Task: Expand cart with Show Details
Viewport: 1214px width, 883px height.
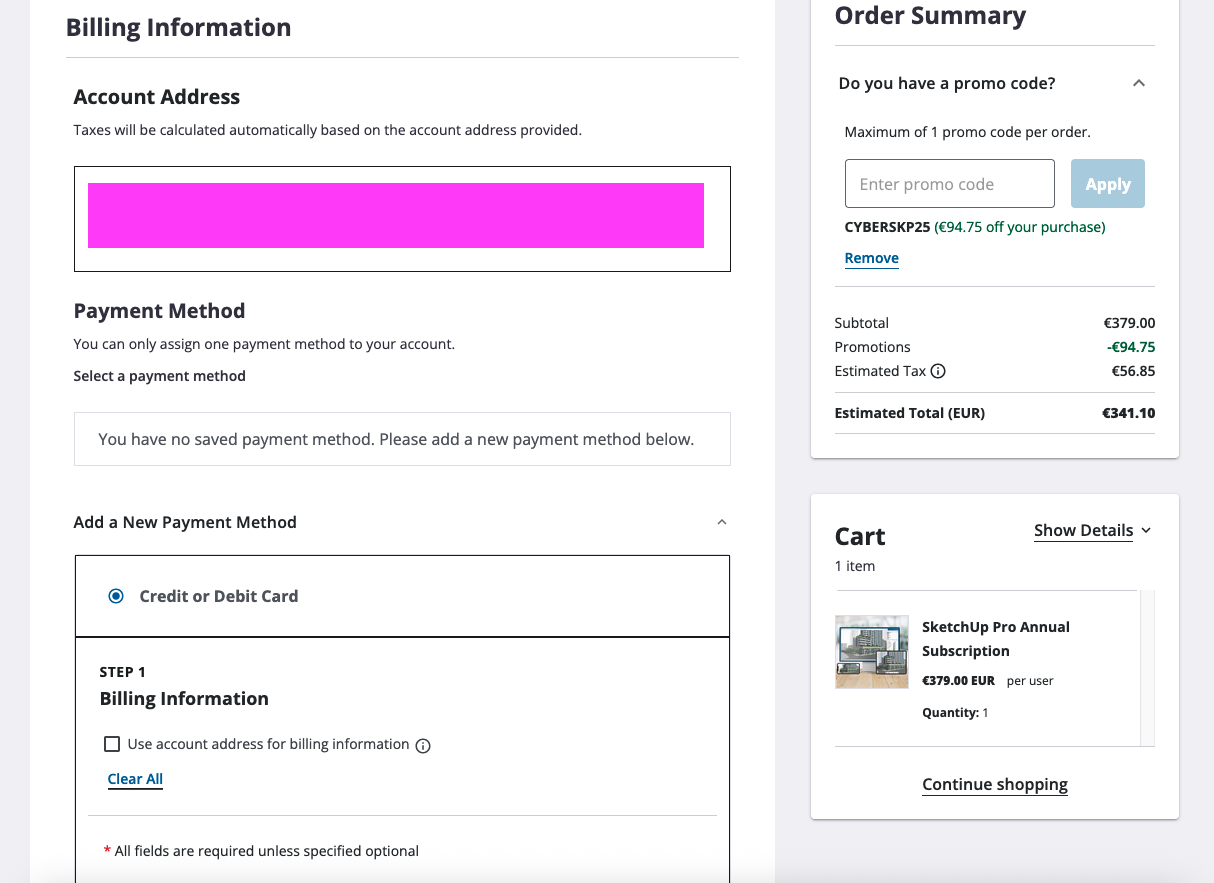Action: pos(1092,530)
